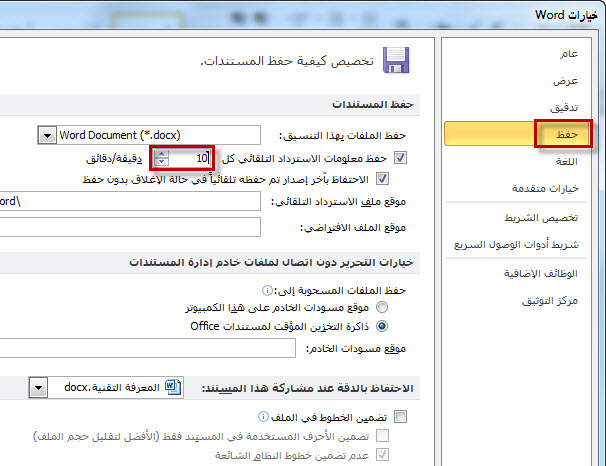The image size is (606, 466).
Task: Click the حفظ المستندات section header text
Action: [373, 105]
